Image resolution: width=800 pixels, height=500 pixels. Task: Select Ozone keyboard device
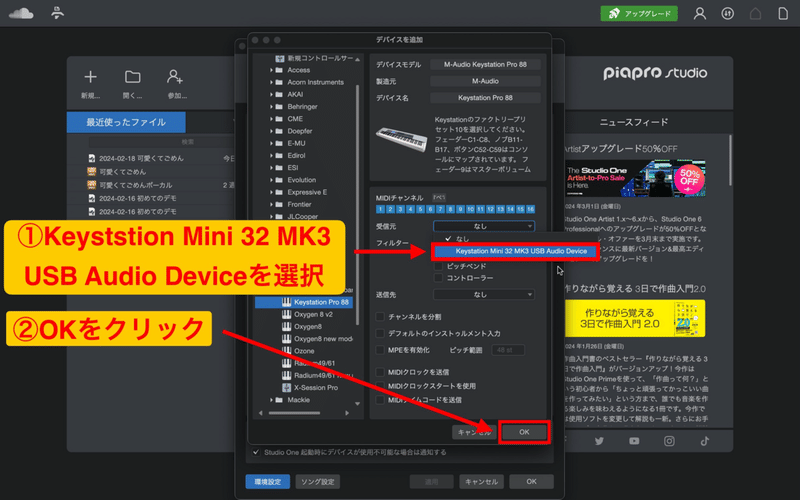(305, 351)
